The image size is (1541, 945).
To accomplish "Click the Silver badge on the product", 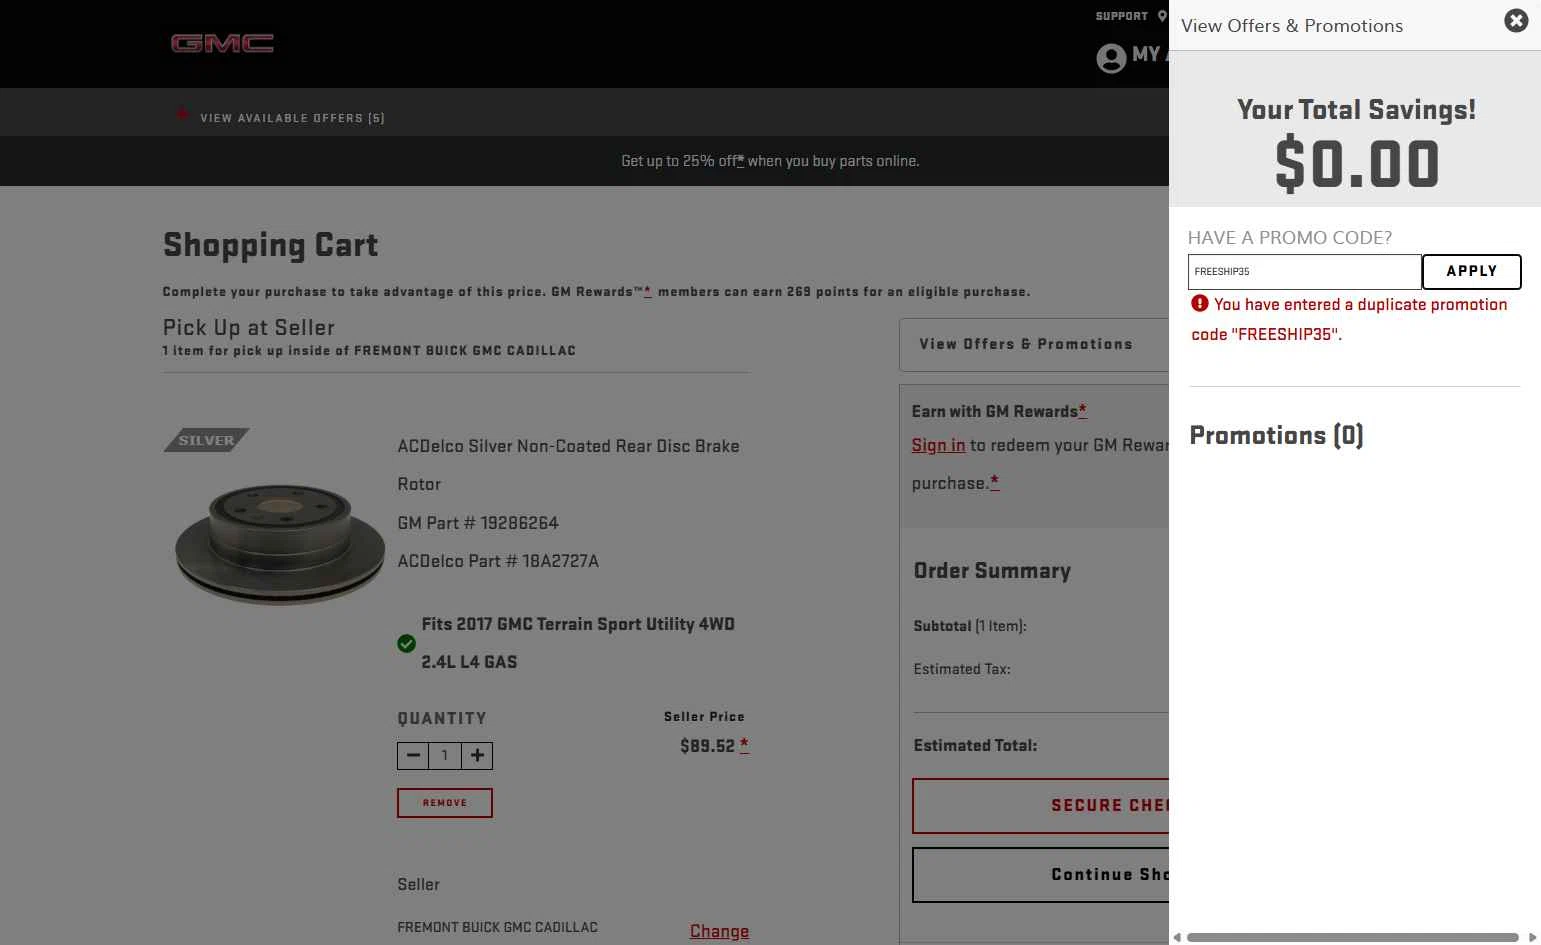I will 207,440.
